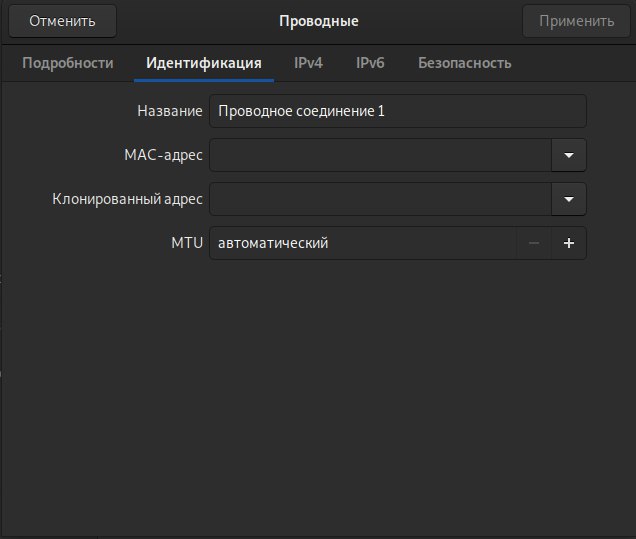Click inside the Клонированный адрес field

click(380, 199)
